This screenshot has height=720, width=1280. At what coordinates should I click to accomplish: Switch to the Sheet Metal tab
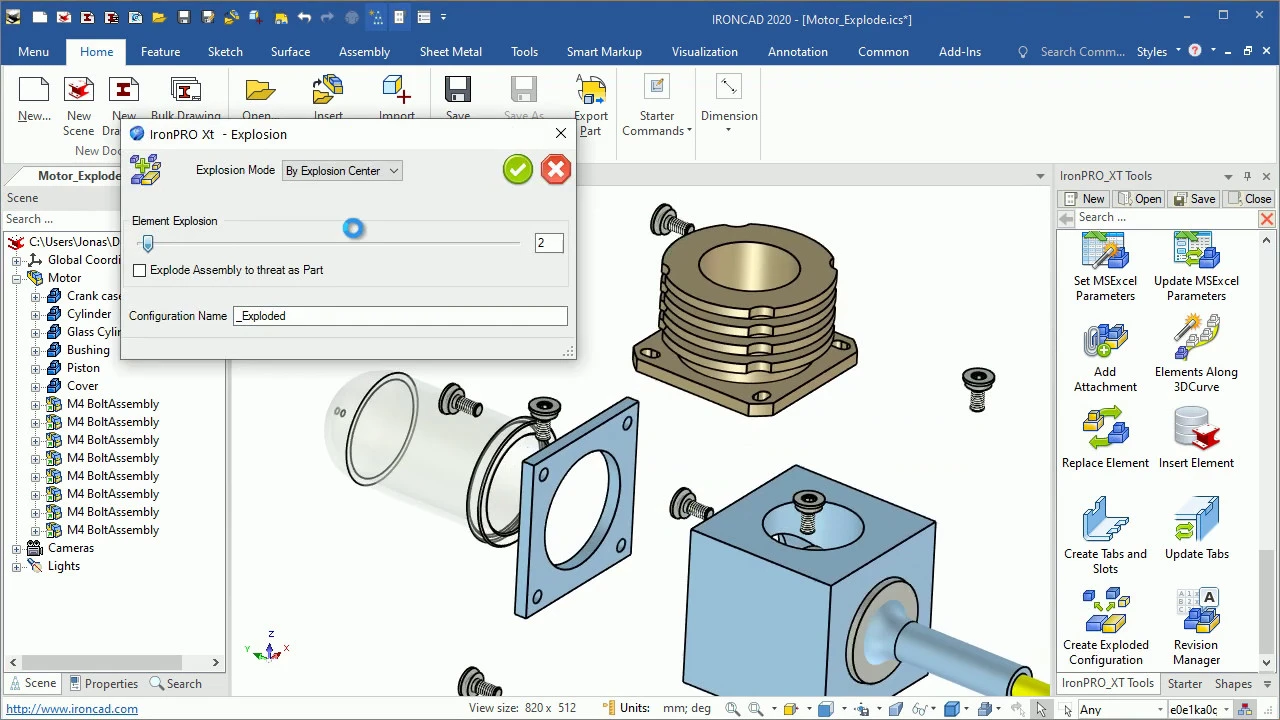pos(450,52)
